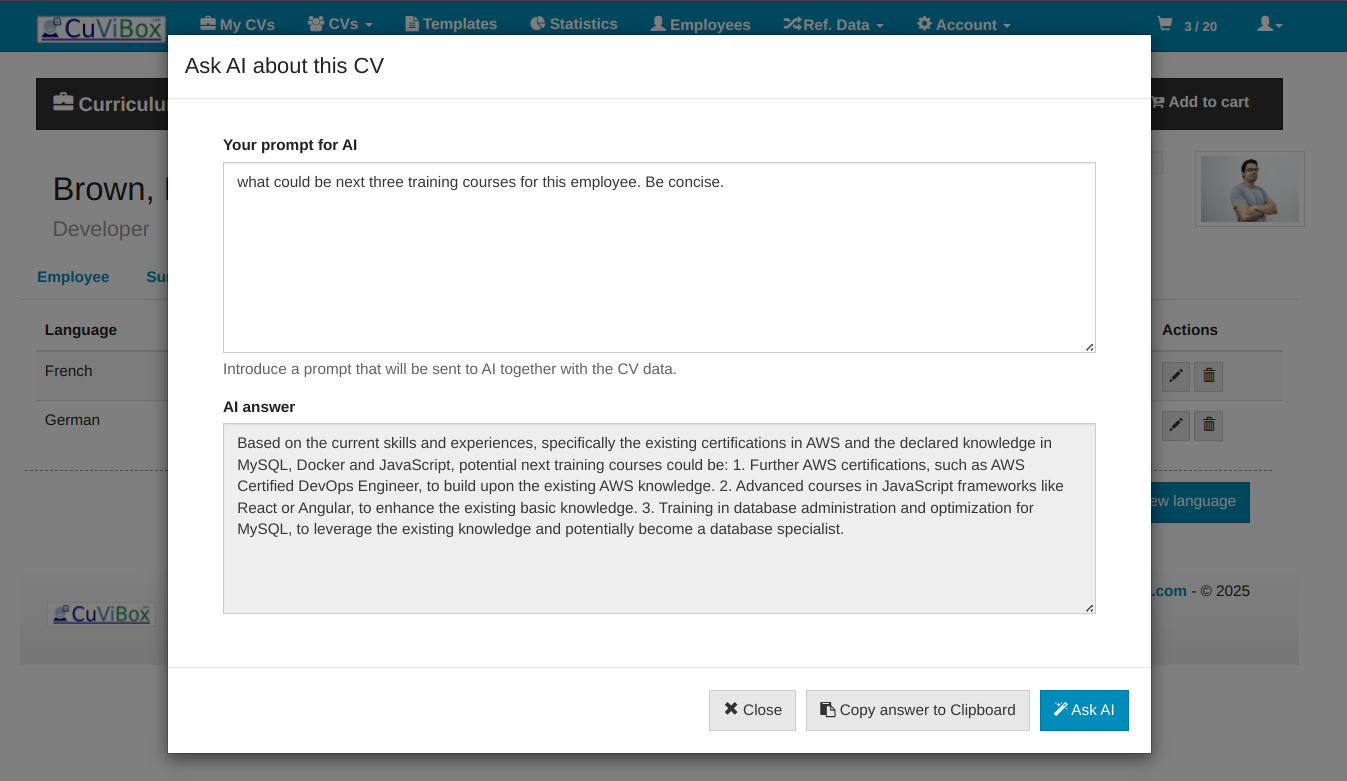
Task: Switch to the Employee tab
Action: [x=73, y=277]
